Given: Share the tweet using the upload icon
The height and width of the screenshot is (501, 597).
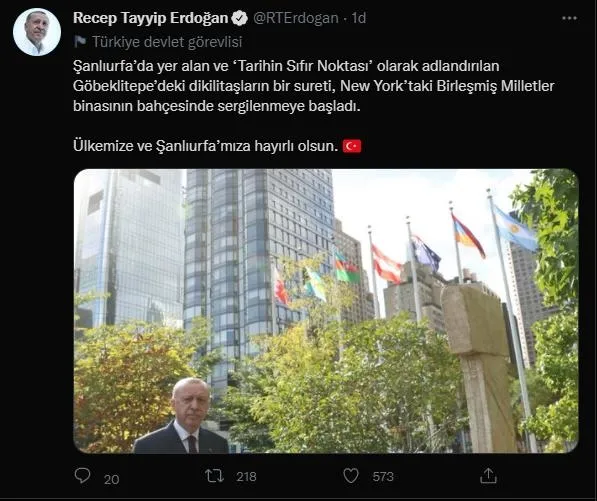Looking at the screenshot, I should tap(488, 476).
